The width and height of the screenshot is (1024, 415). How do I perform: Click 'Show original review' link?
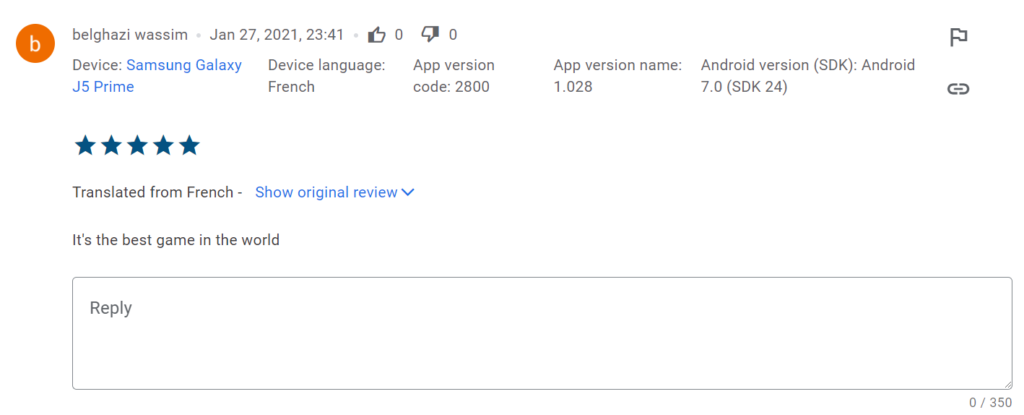[326, 192]
